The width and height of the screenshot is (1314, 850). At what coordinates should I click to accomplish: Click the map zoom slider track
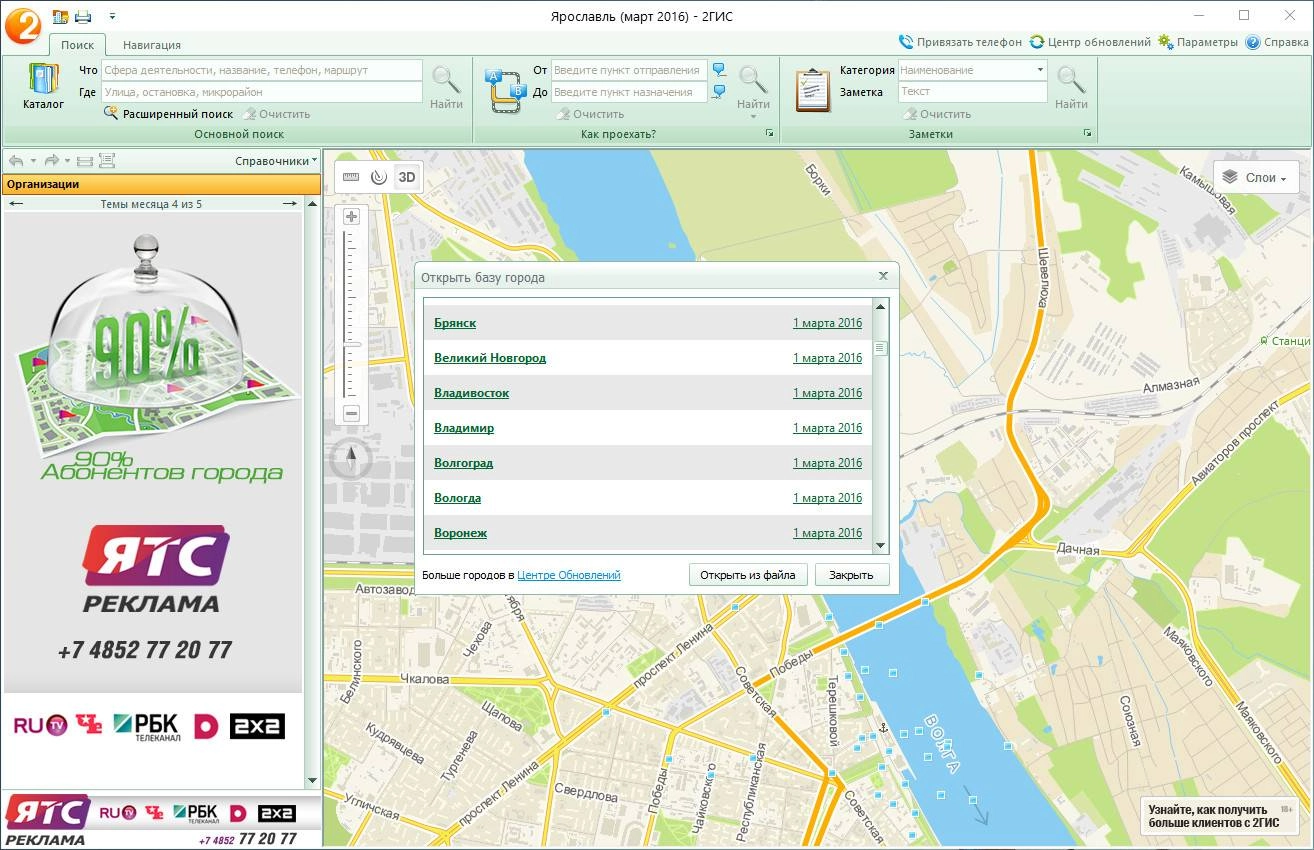tap(351, 315)
